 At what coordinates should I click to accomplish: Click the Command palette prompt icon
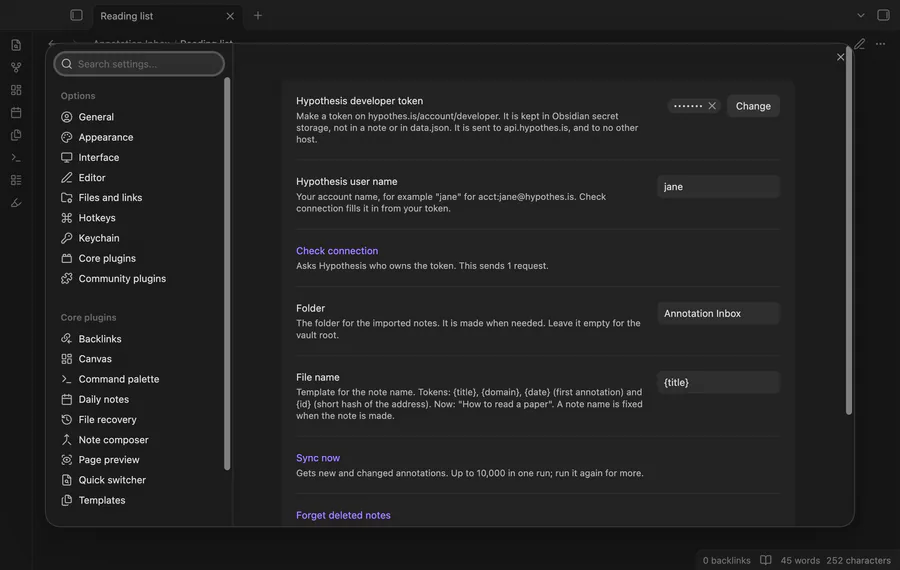(x=67, y=379)
